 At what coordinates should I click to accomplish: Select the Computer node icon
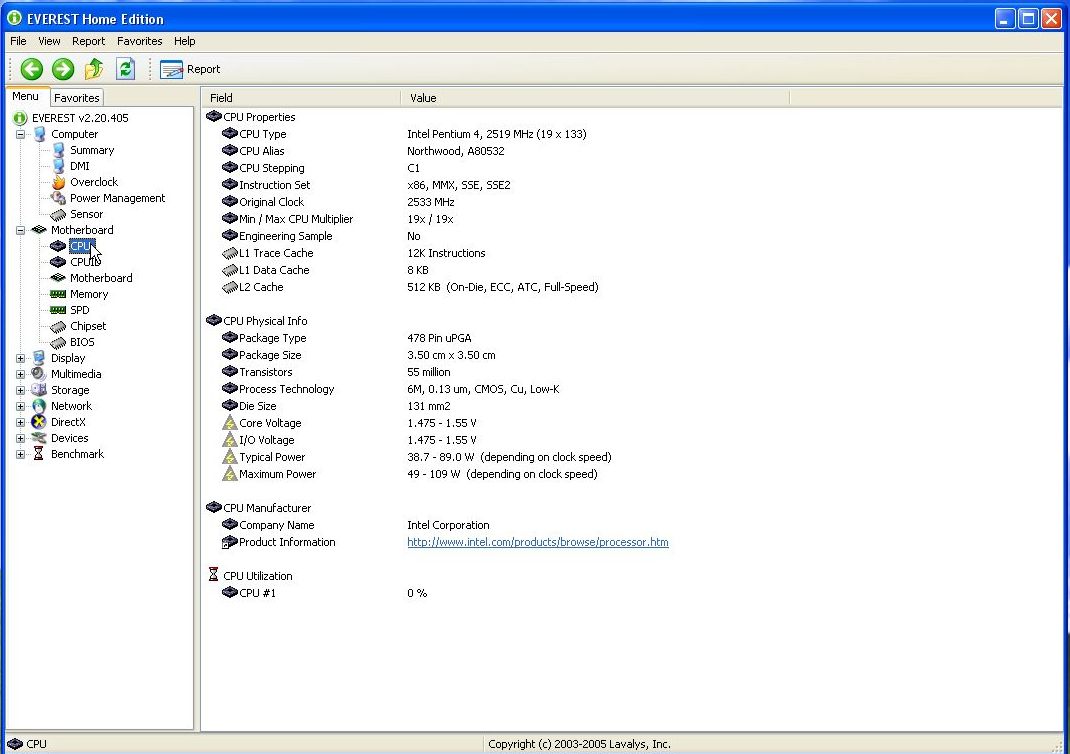[40, 134]
